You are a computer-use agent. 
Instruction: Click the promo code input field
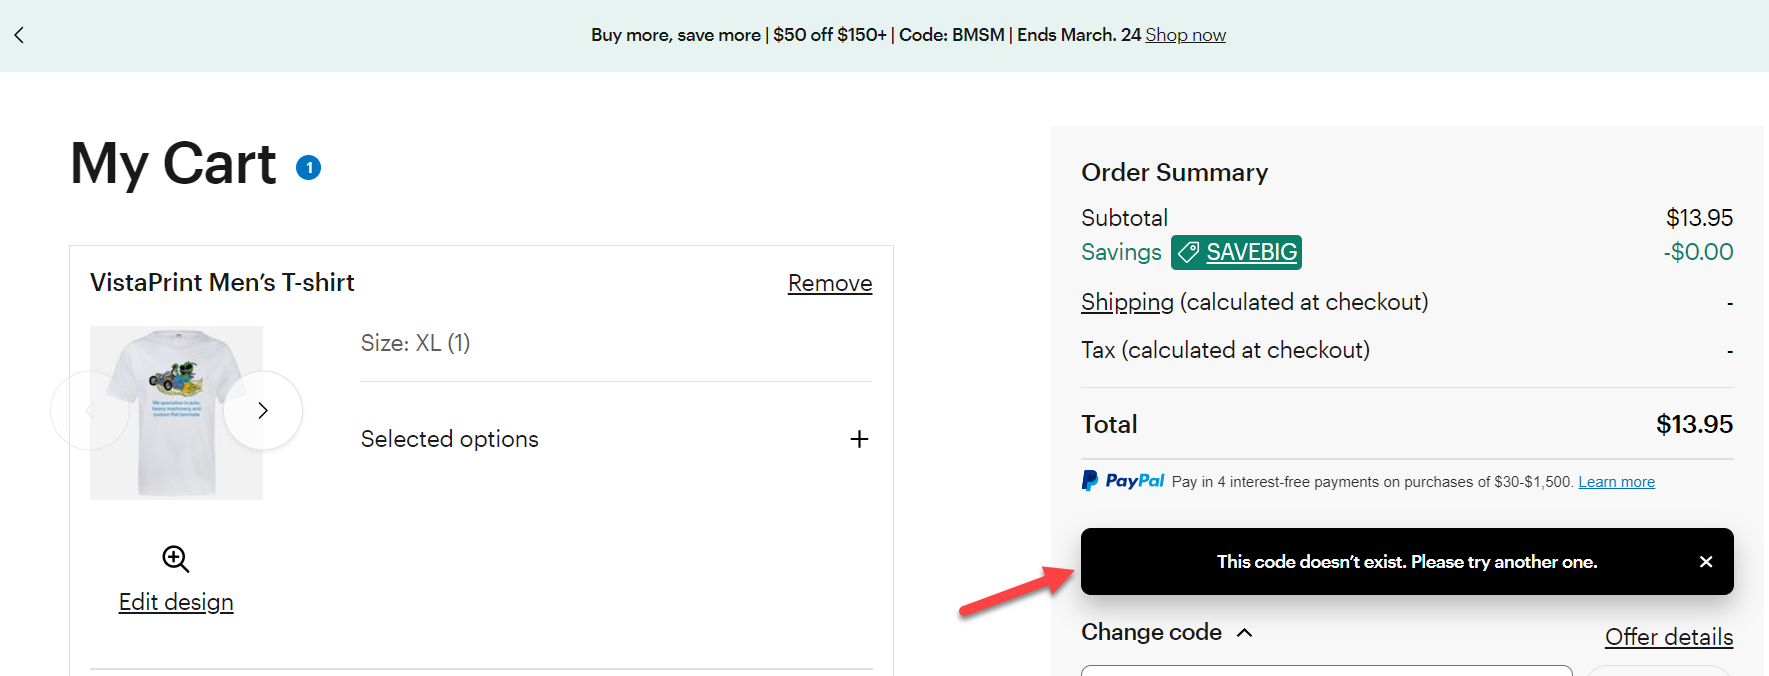coord(1327,670)
